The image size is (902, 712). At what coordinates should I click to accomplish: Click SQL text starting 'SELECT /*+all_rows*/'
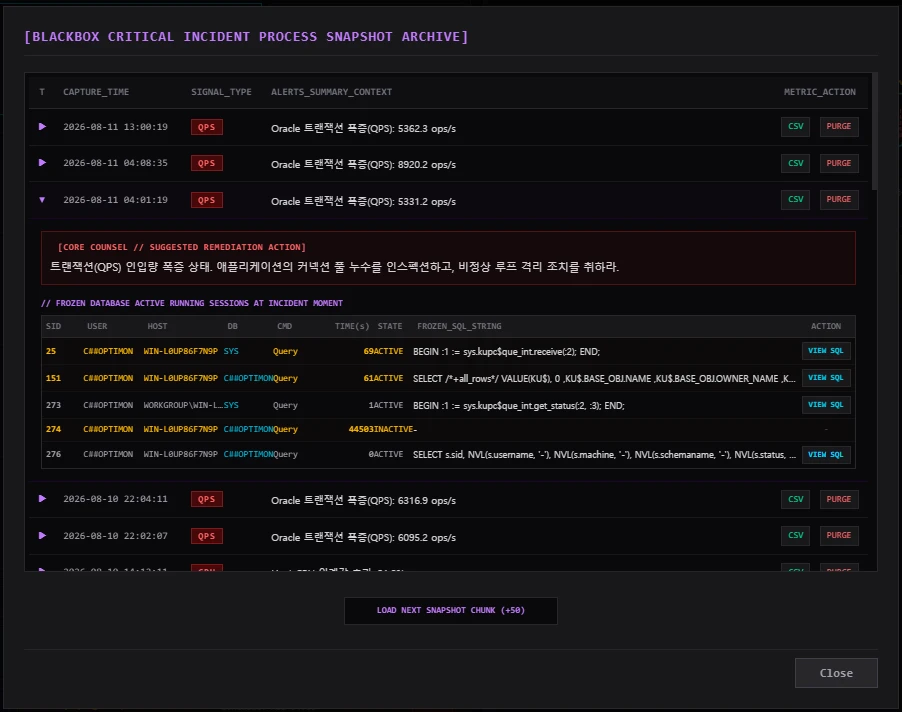click(x=604, y=378)
